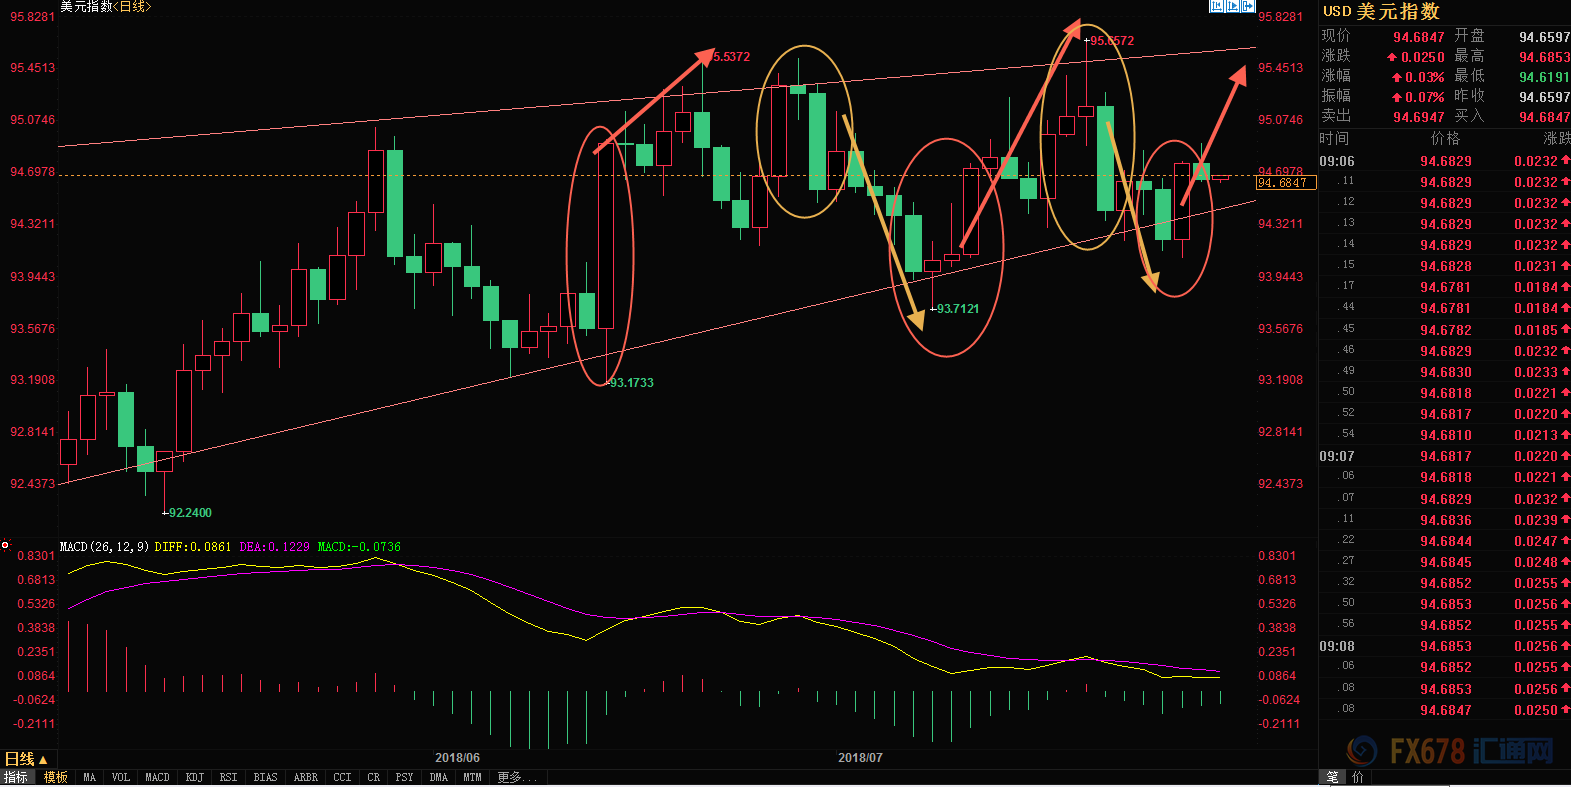Viewport: 1571px width, 787px height.
Task: Select the KDJ indicator
Action: [195, 777]
